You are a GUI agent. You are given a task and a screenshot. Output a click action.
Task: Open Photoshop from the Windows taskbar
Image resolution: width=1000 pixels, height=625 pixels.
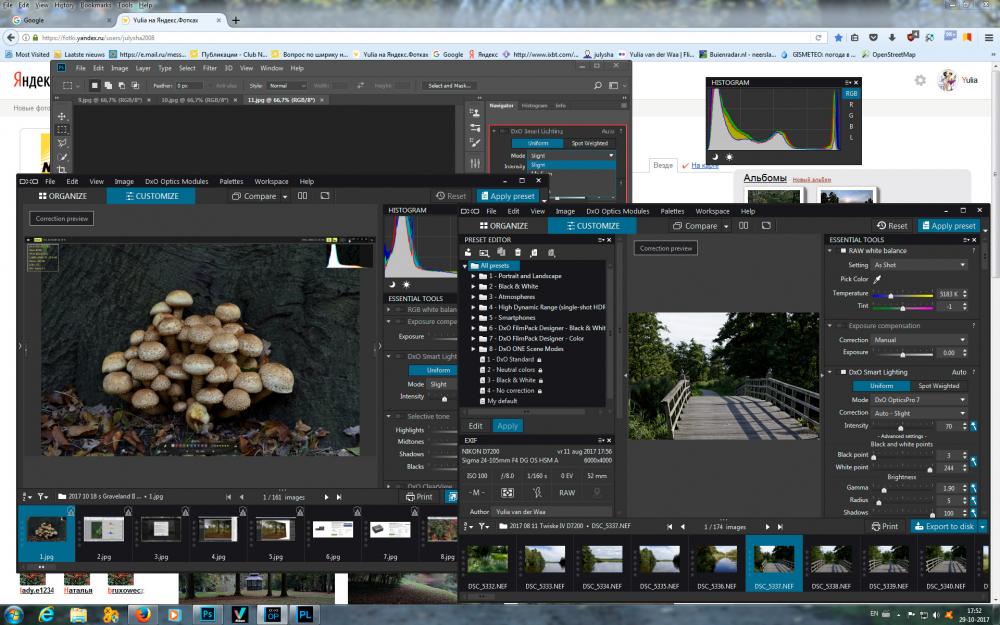207,614
